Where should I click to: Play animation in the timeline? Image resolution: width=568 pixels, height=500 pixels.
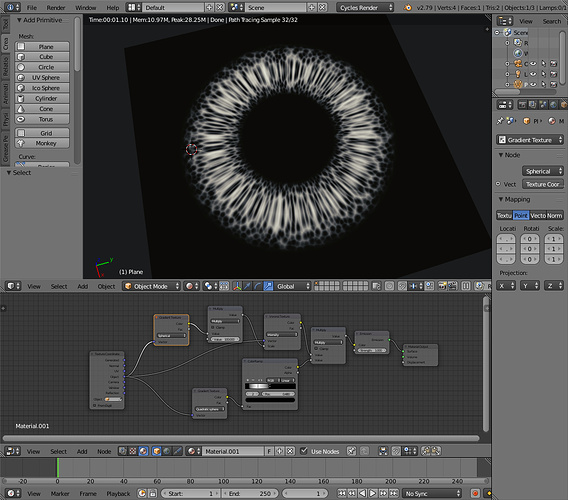point(372,493)
